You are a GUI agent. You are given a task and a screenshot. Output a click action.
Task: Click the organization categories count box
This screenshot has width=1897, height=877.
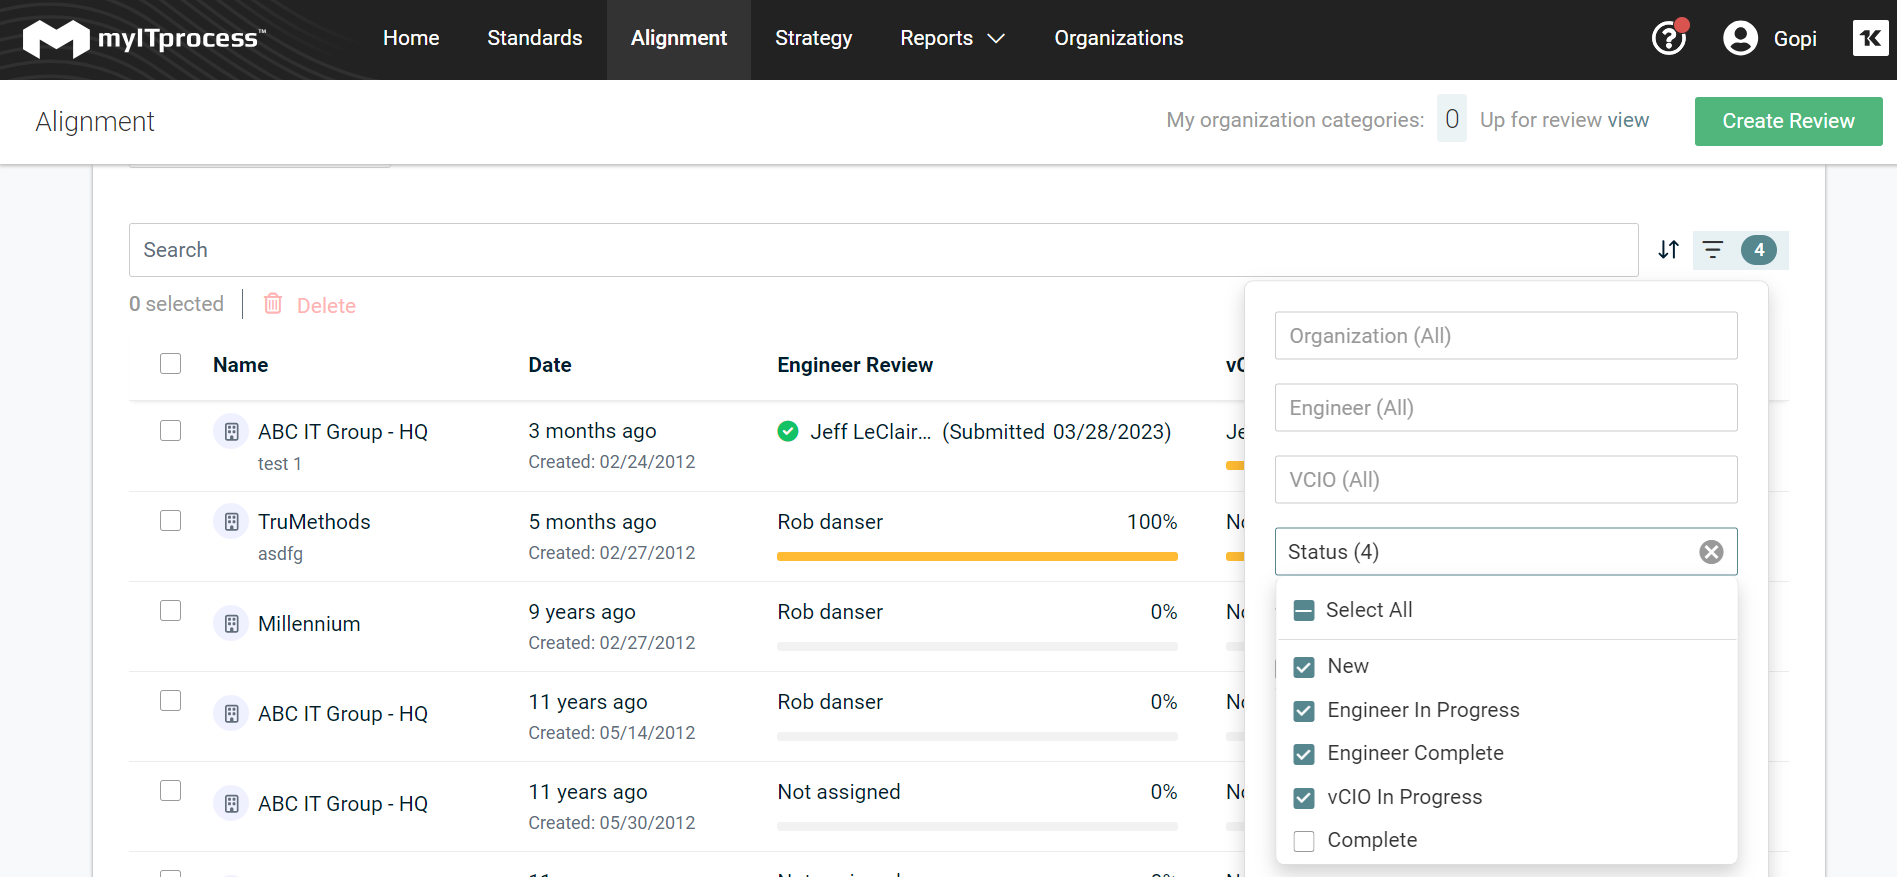(x=1451, y=119)
